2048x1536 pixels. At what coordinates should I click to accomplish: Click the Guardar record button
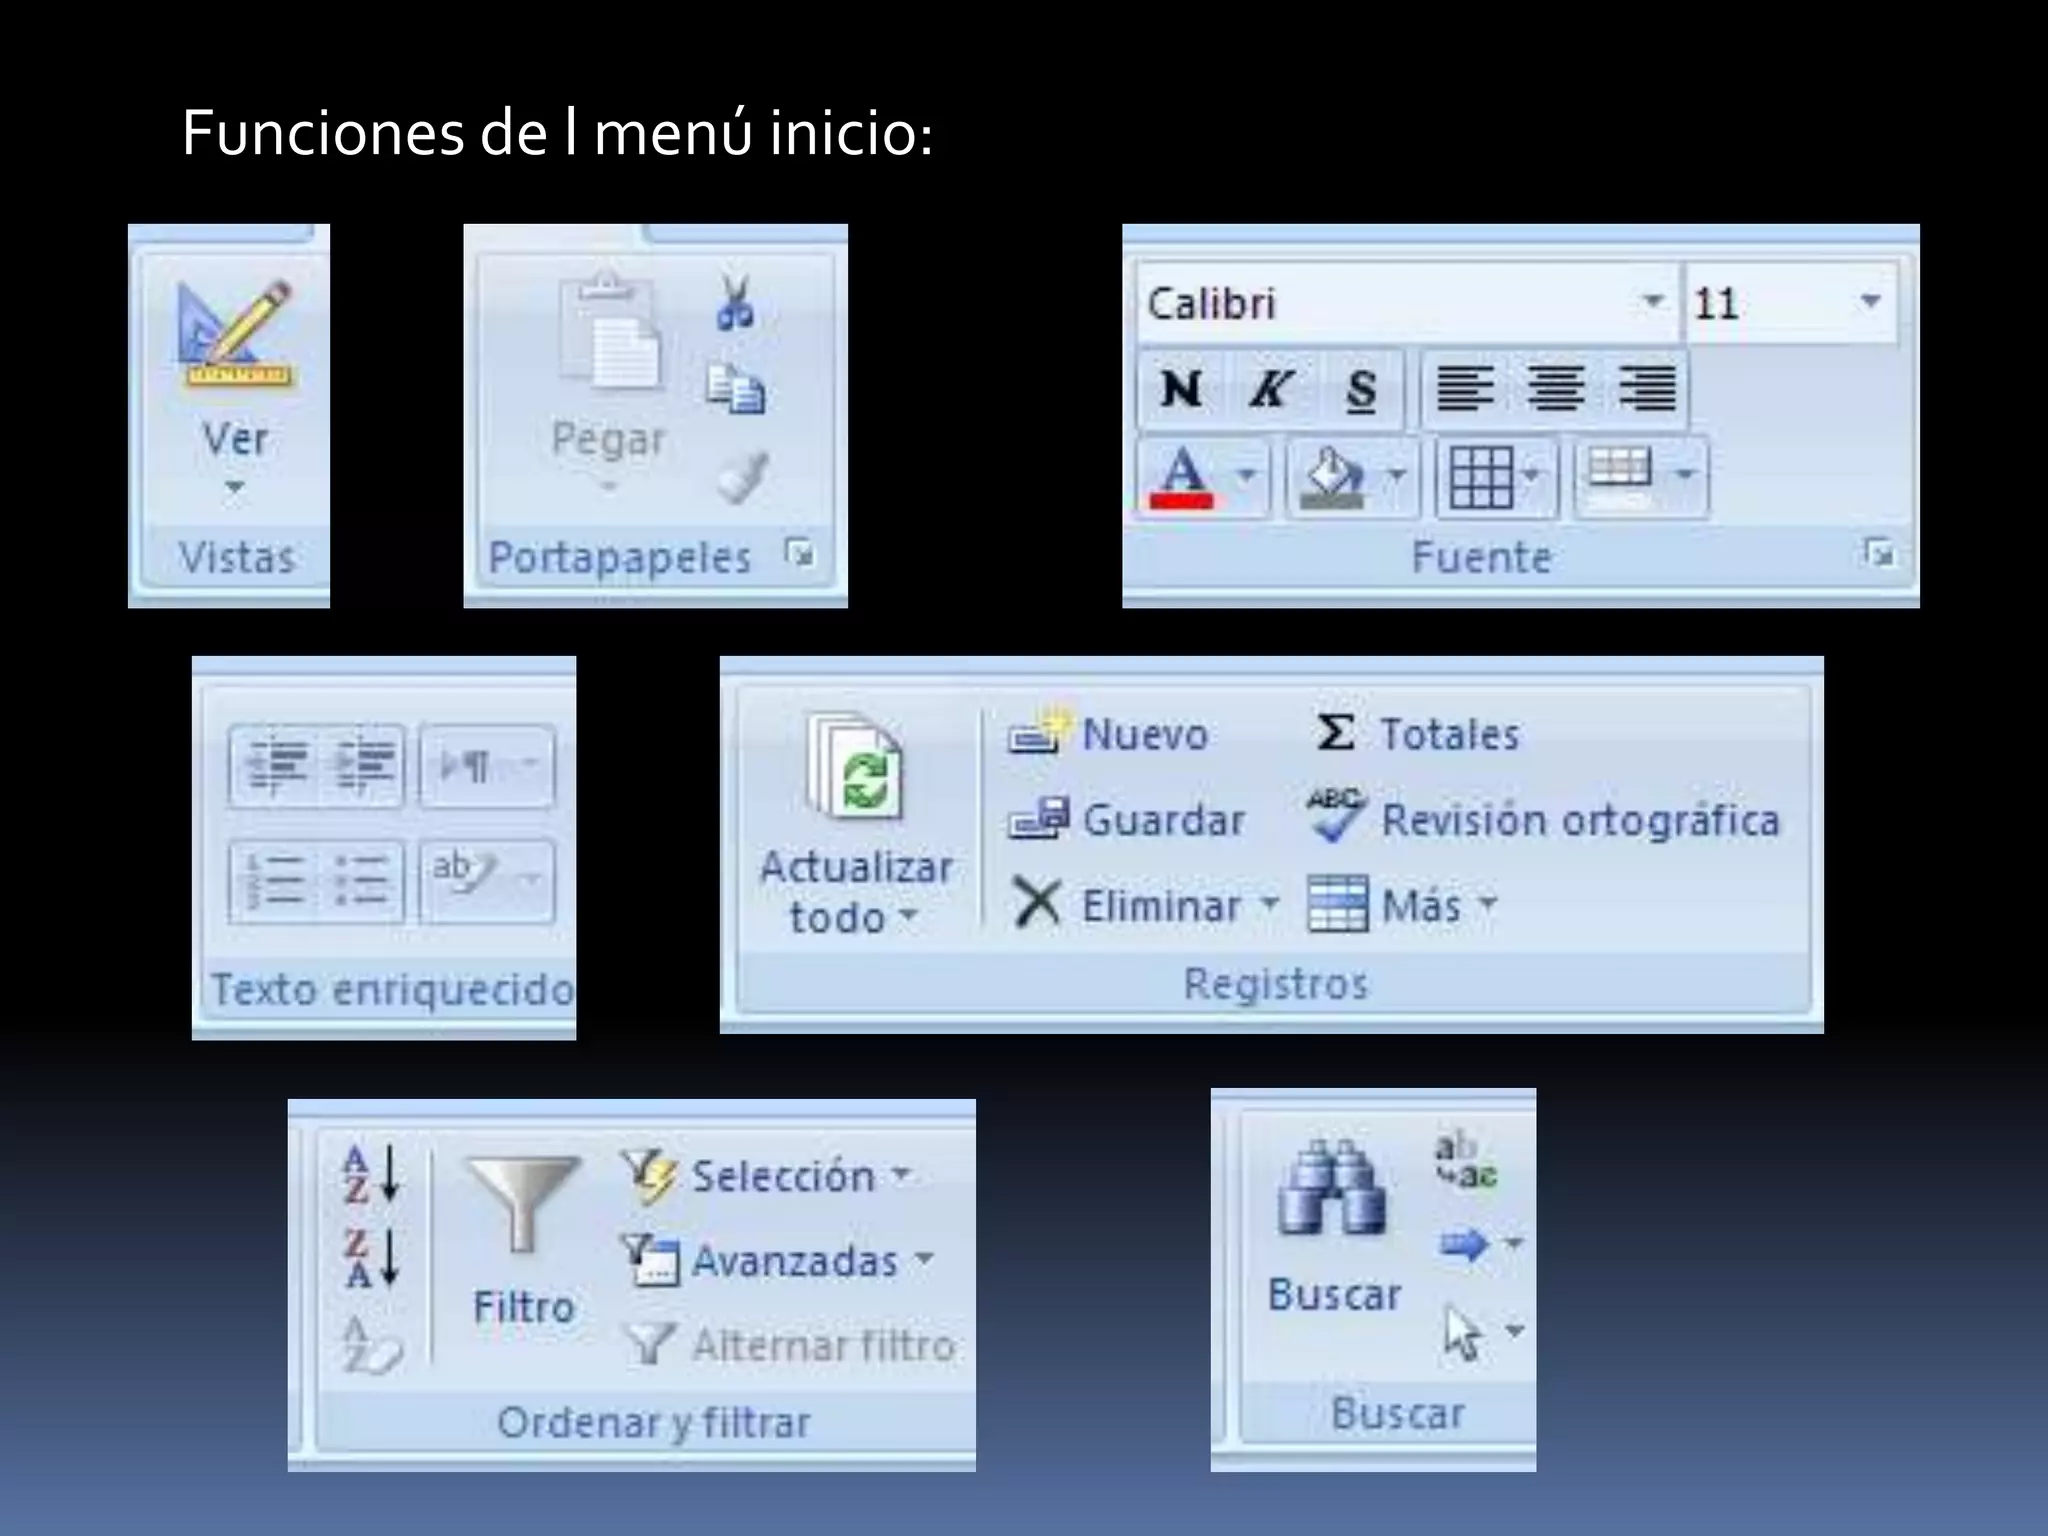point(1127,820)
